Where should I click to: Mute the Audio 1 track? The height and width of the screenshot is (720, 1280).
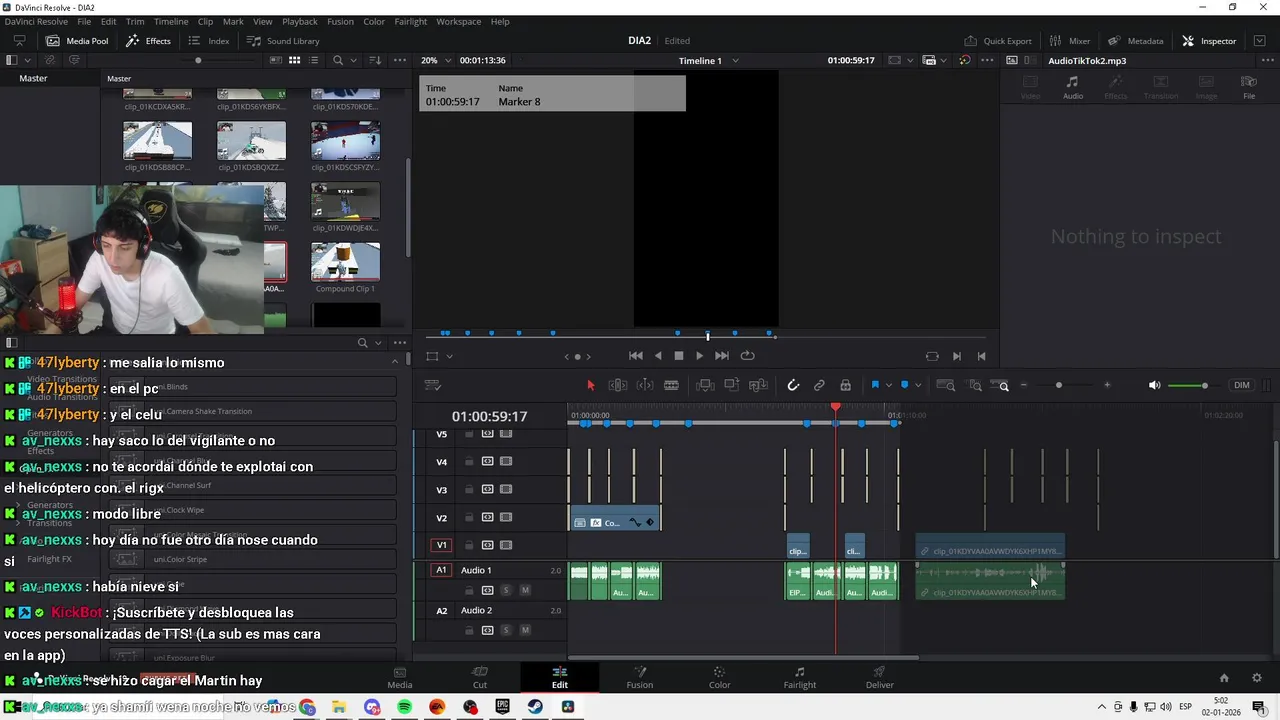coord(525,590)
